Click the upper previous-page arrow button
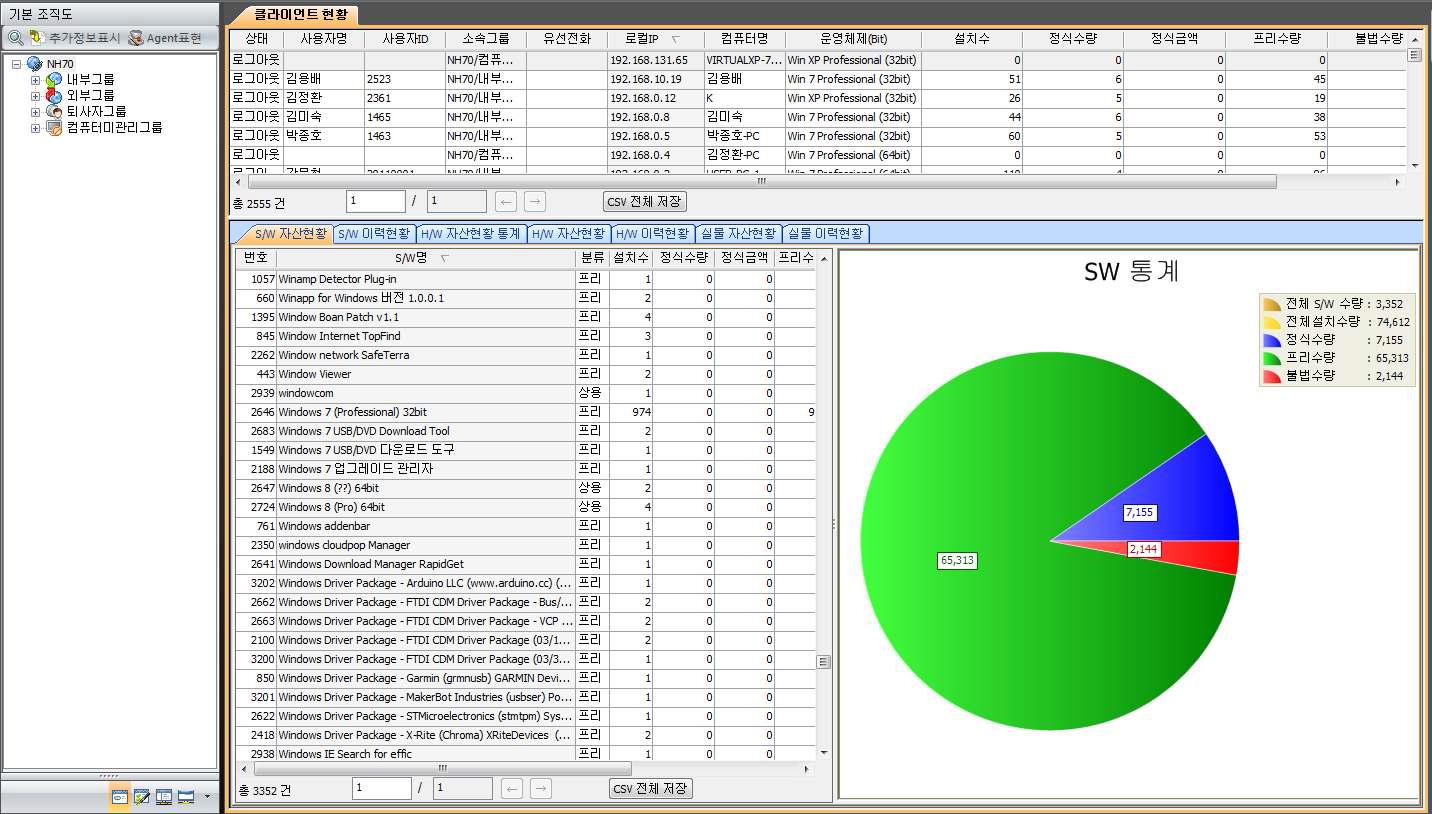 [506, 202]
